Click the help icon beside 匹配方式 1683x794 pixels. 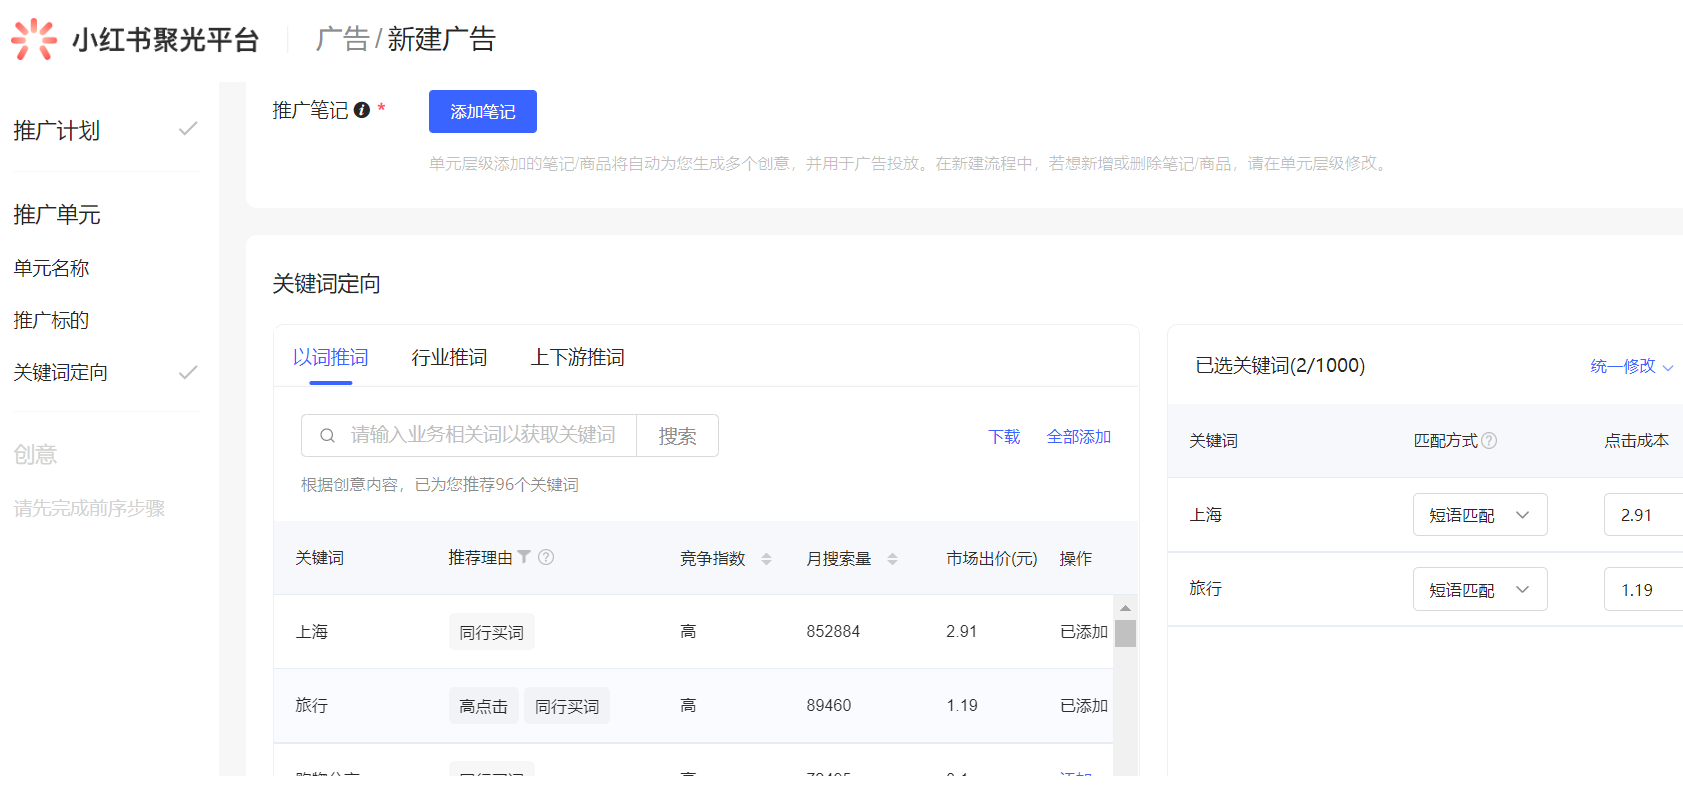click(1489, 440)
